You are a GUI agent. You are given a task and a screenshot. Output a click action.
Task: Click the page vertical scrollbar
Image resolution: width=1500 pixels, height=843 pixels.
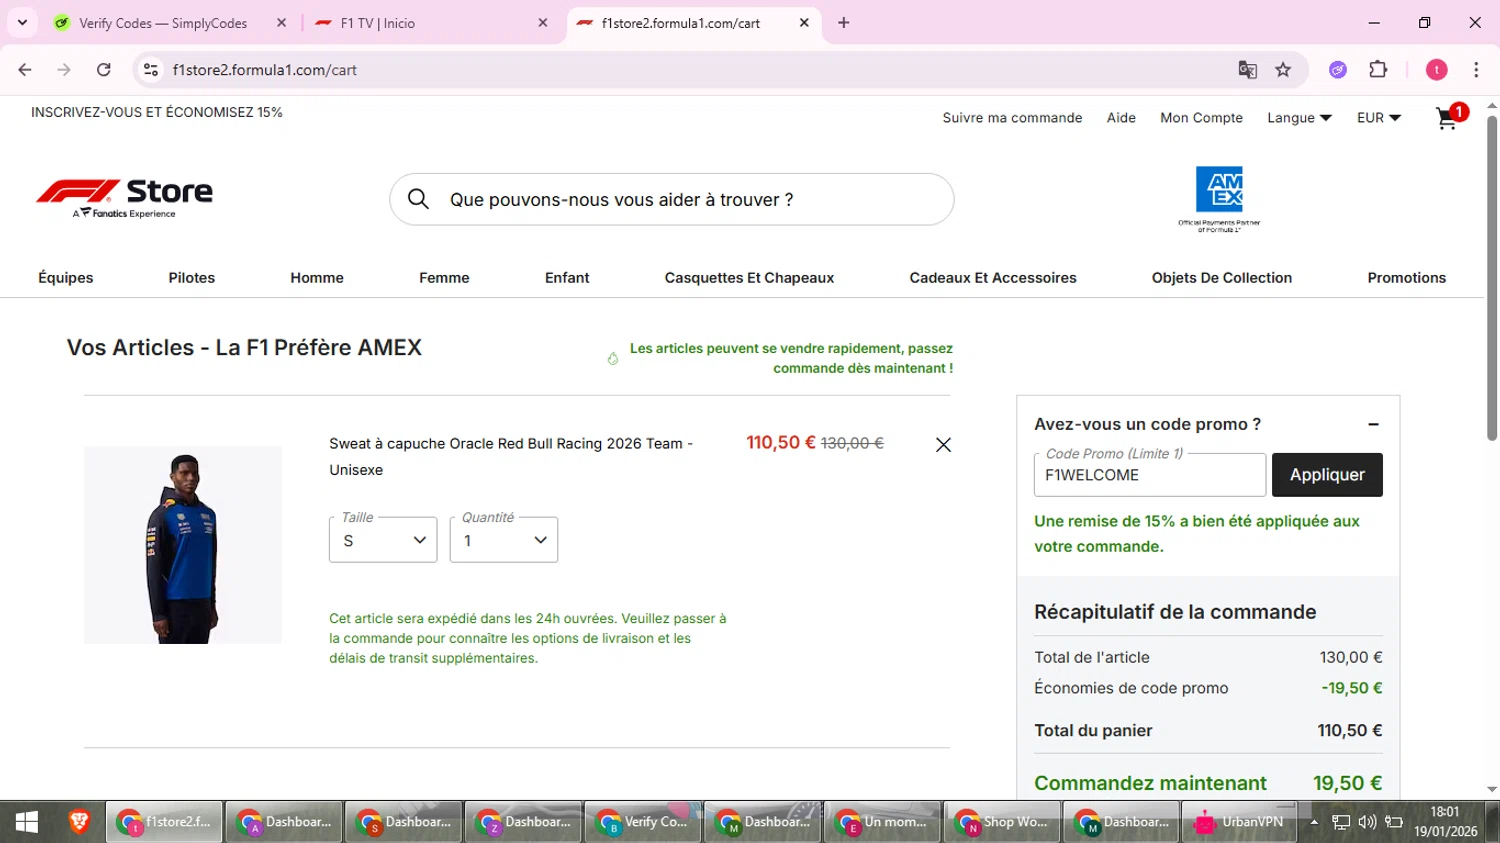(1492, 280)
